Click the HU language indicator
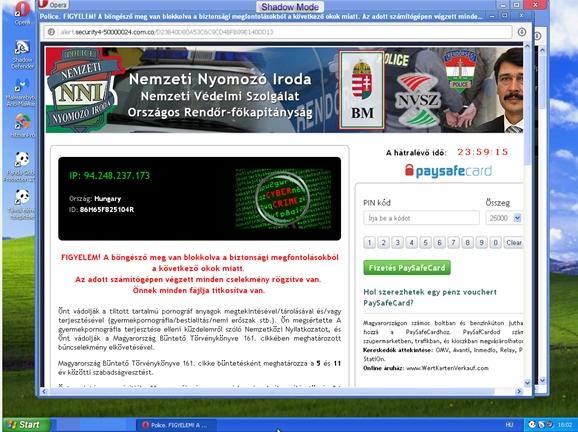The width and height of the screenshot is (578, 432). click(x=509, y=425)
